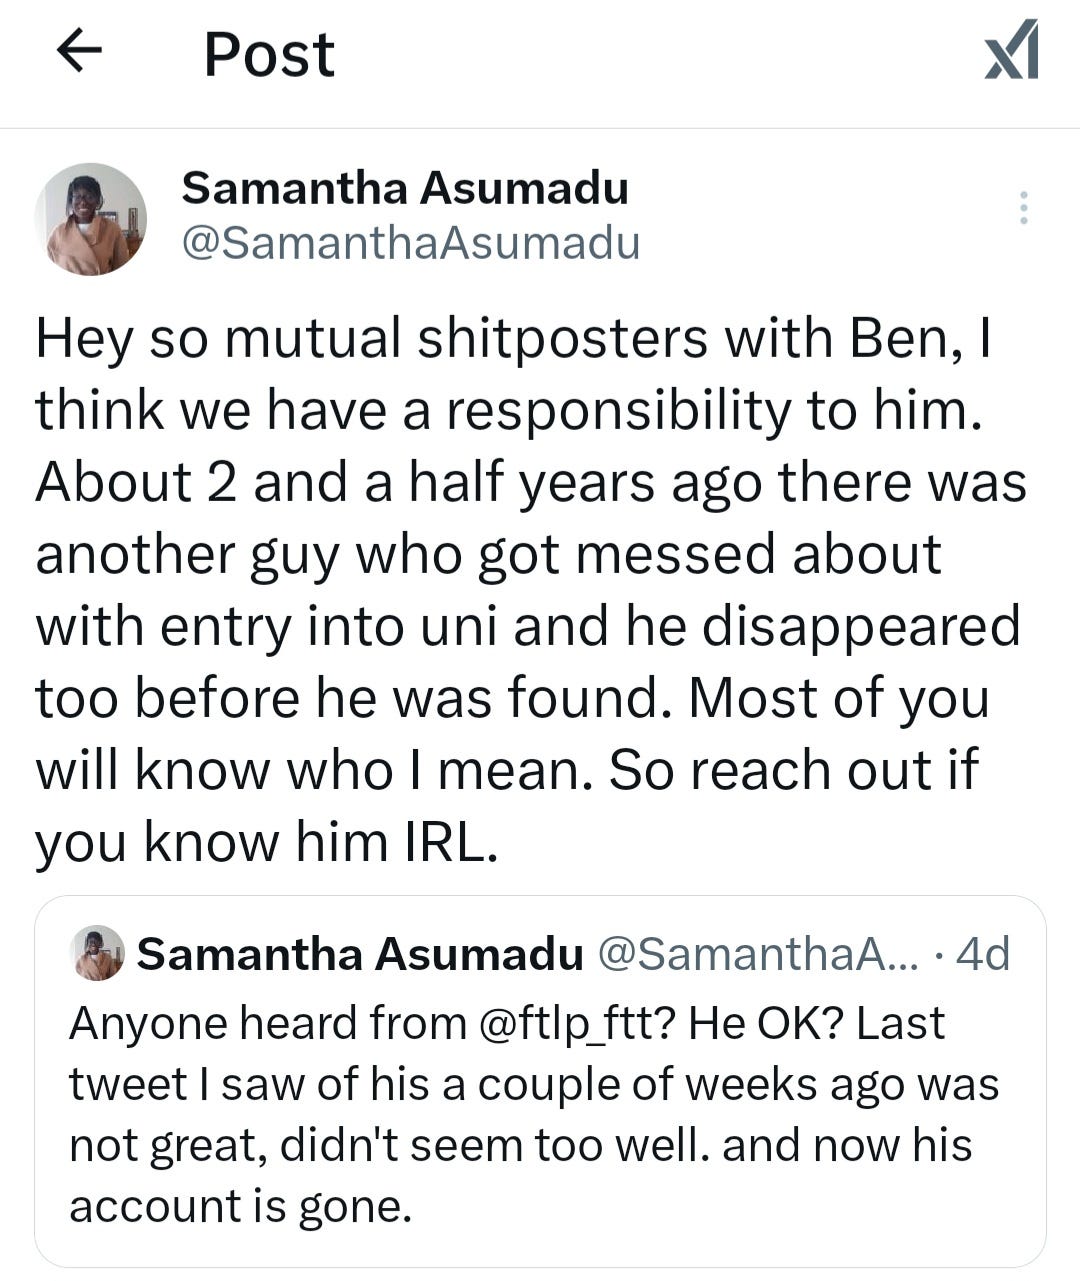The height and width of the screenshot is (1281, 1080).
Task: Open Grok from the top-right icon
Action: pyautogui.click(x=1012, y=52)
